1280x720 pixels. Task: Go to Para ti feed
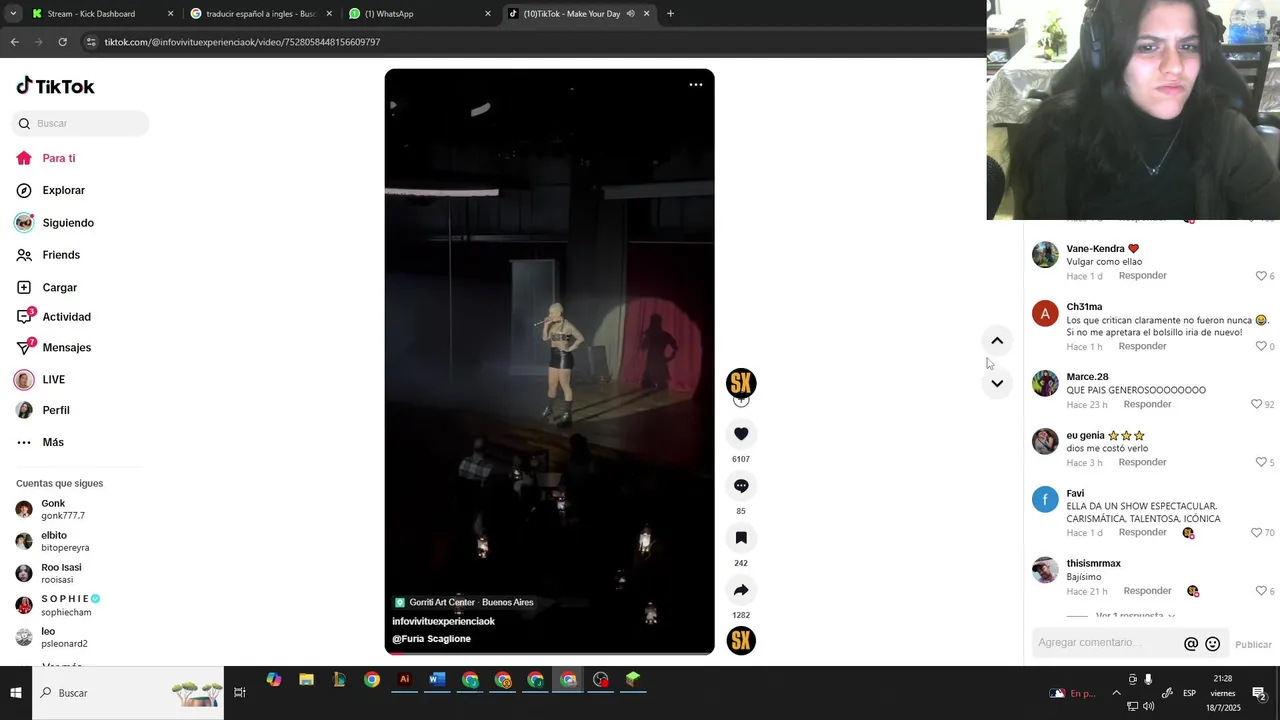[58, 158]
